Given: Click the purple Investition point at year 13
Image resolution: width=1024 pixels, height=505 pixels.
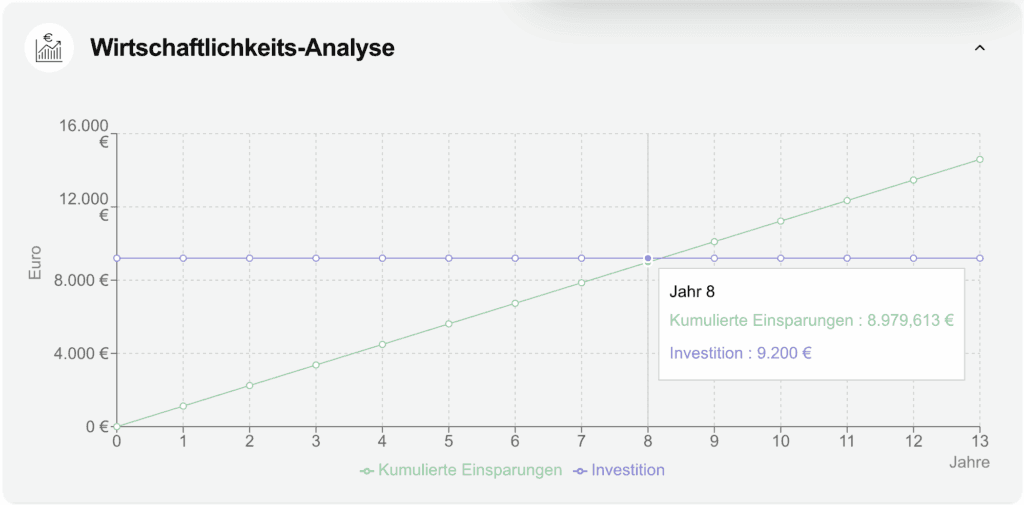Looking at the screenshot, I should click(980, 258).
